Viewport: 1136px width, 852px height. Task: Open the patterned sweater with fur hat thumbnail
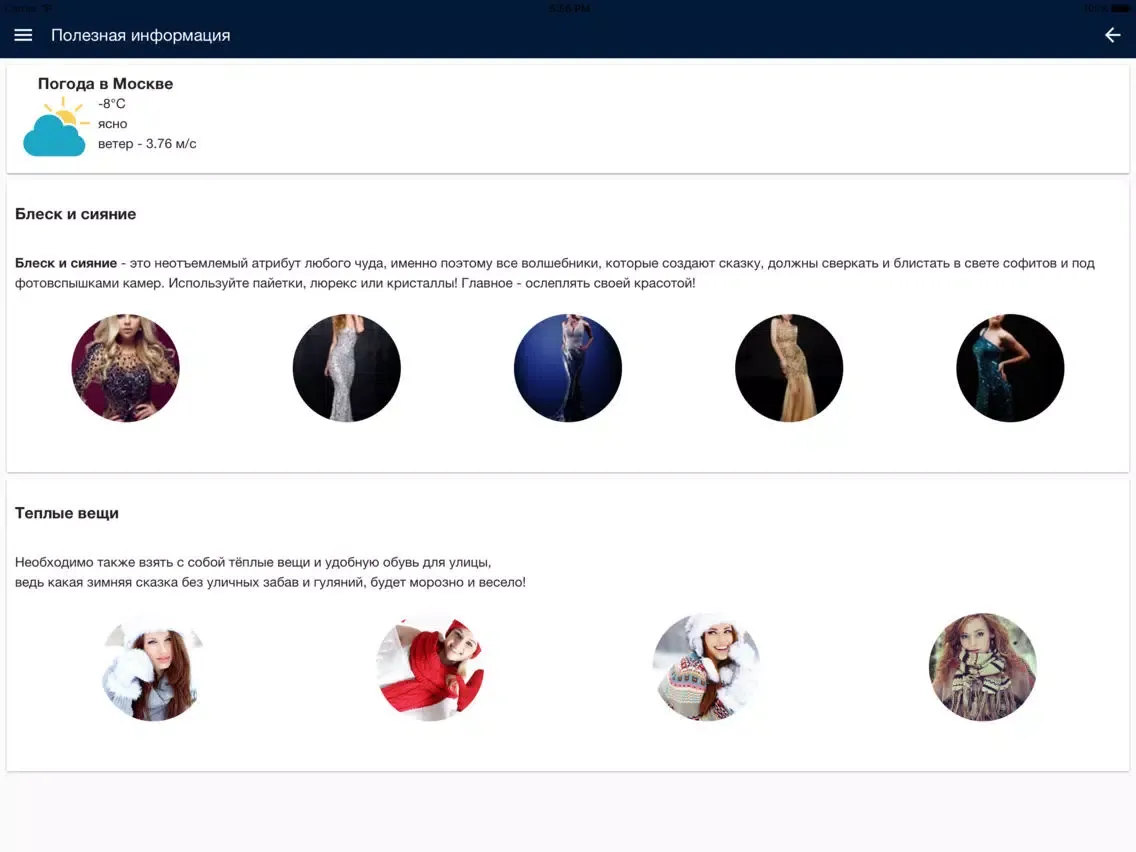706,667
